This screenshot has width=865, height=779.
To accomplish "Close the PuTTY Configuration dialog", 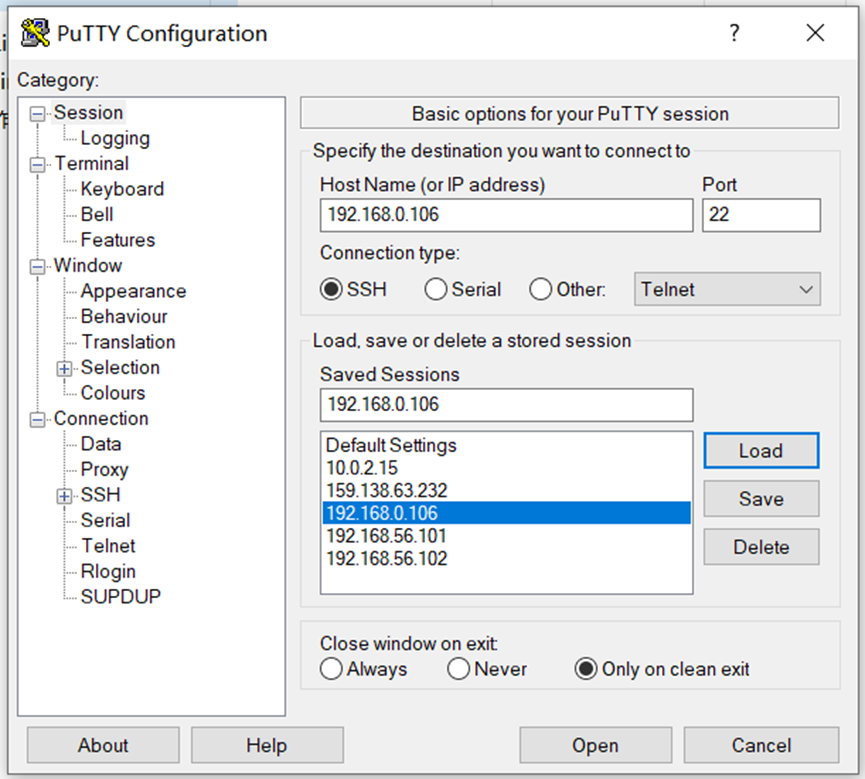I will coord(815,33).
